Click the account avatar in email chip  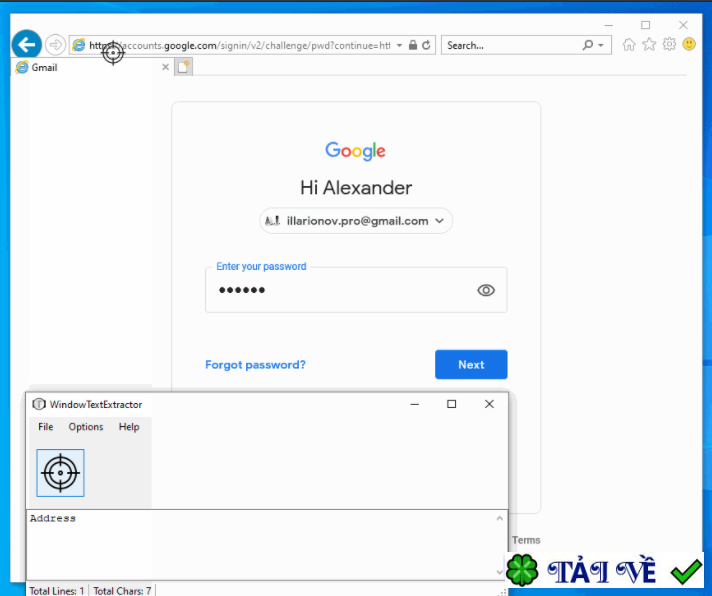(272, 221)
